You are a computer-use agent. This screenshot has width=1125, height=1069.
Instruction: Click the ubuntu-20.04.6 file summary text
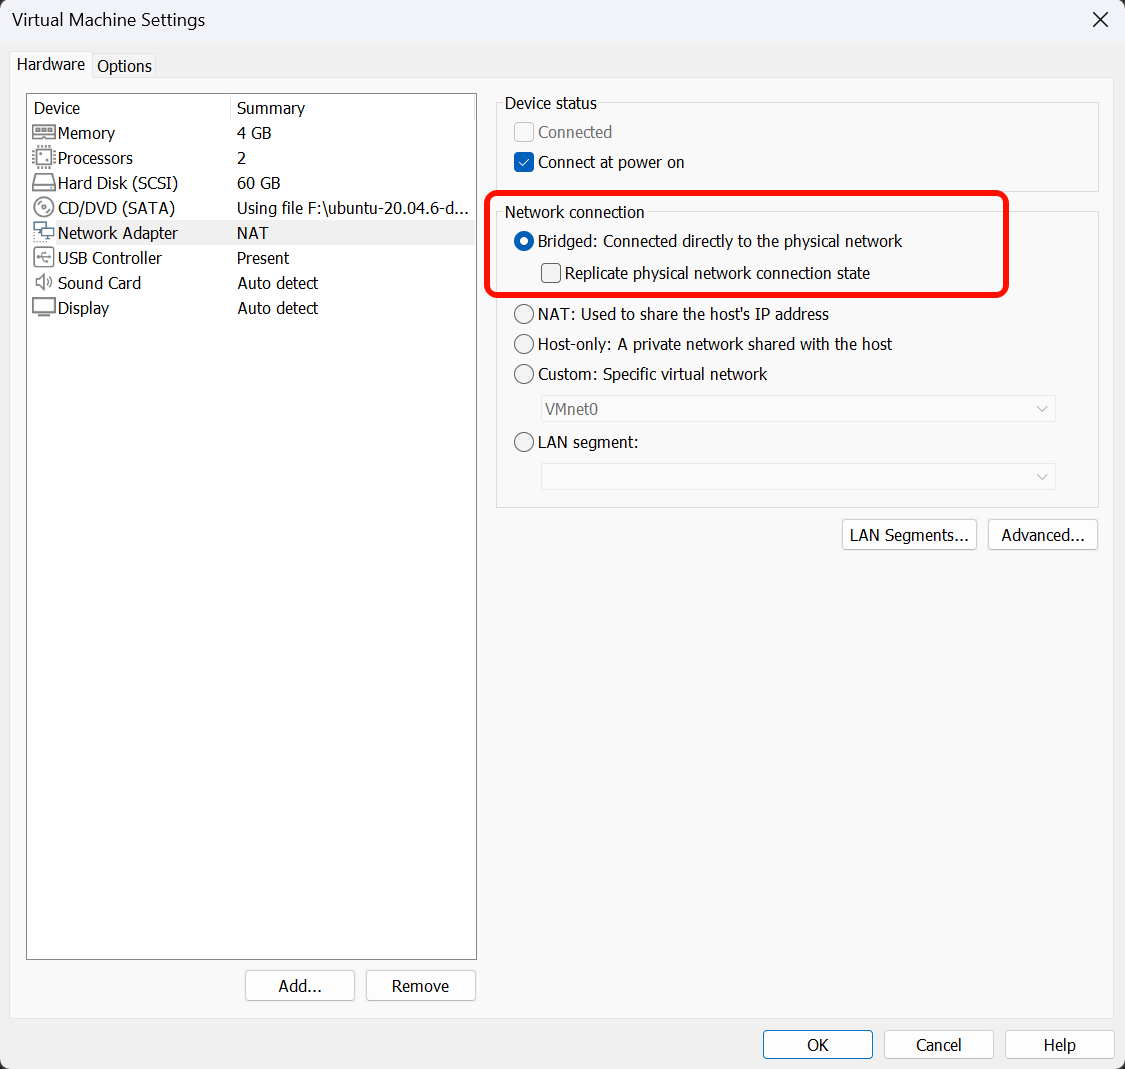[x=352, y=208]
